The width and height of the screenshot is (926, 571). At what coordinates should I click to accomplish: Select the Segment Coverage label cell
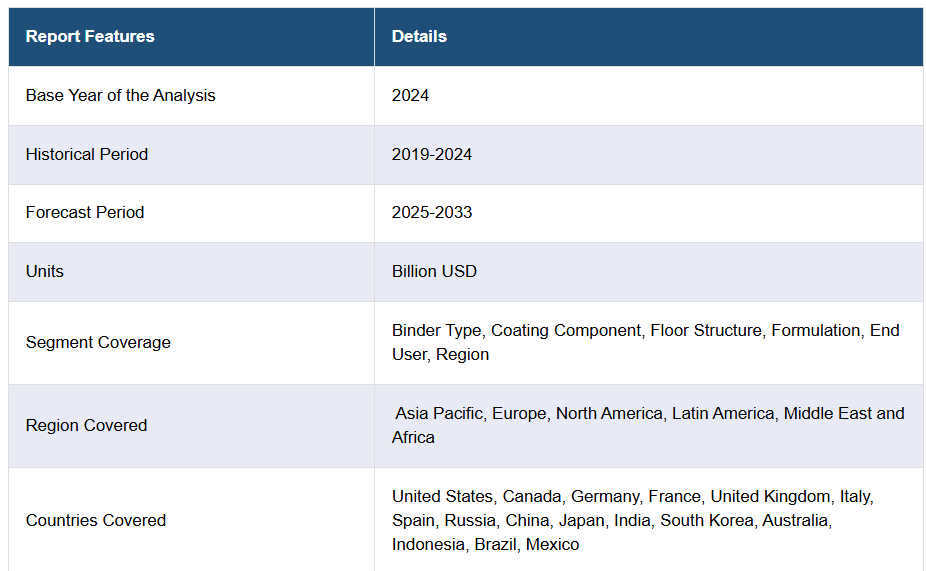point(98,343)
